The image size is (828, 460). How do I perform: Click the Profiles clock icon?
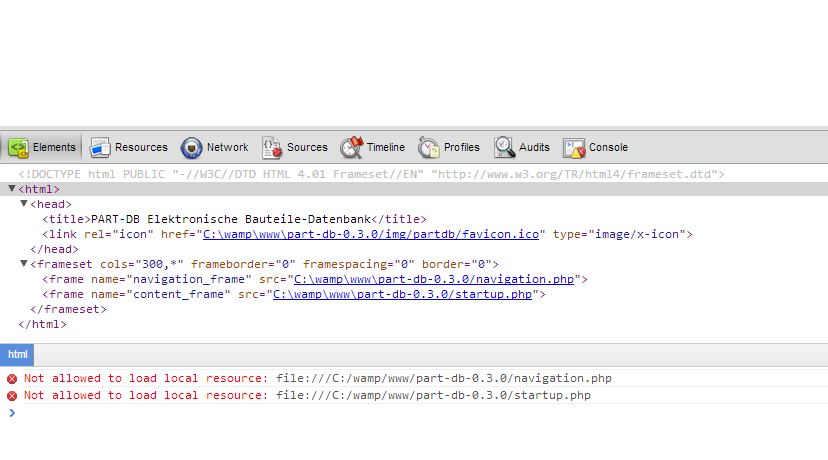tap(428, 147)
